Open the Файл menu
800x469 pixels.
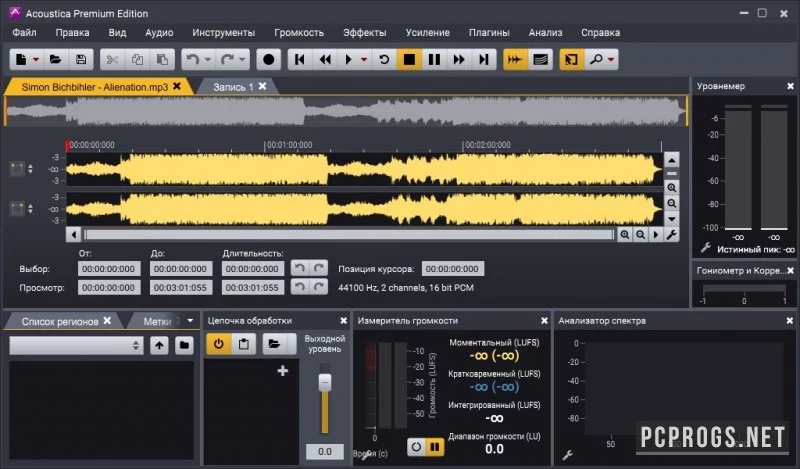coord(24,33)
